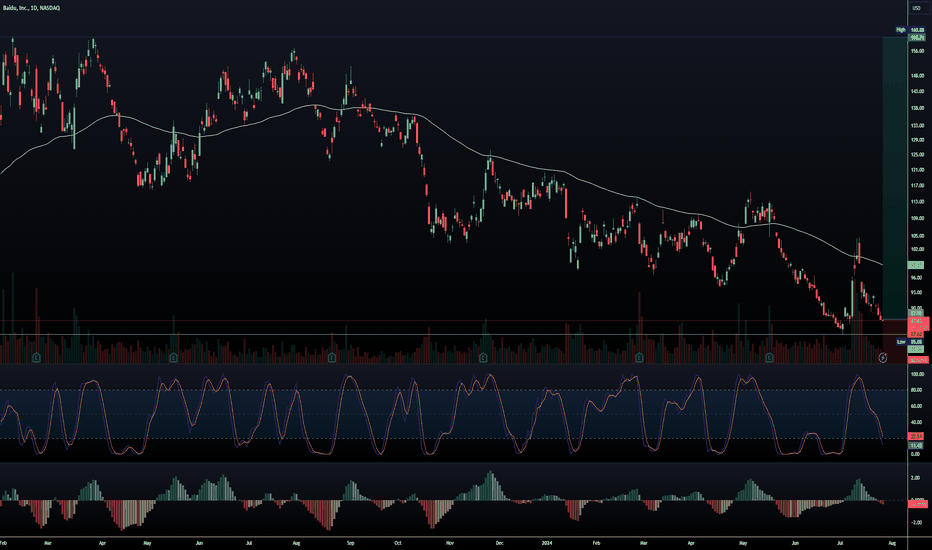Open the May 2023 earnings marker
Viewport: 932px width, 550px height.
(173, 357)
